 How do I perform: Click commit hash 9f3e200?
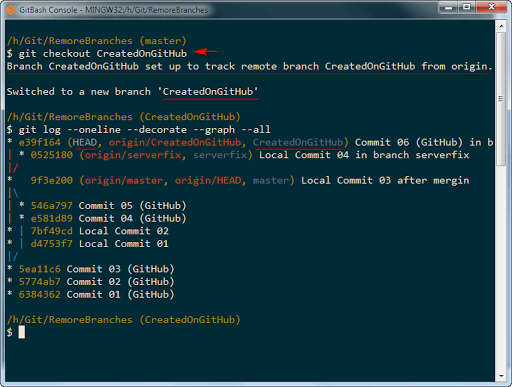click(x=52, y=180)
